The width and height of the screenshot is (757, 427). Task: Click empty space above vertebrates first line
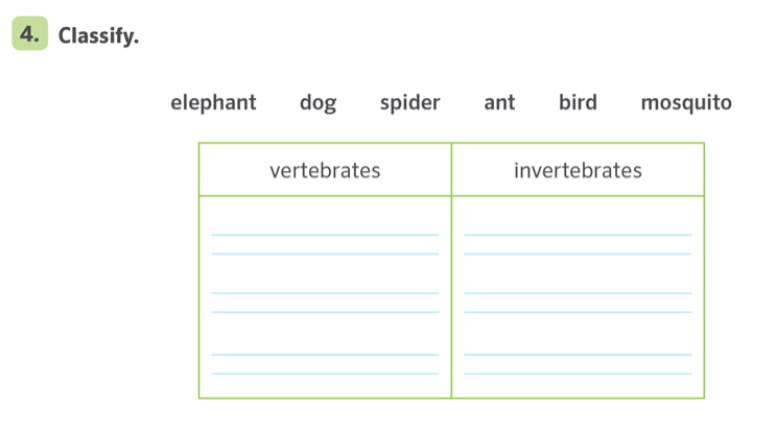click(325, 215)
